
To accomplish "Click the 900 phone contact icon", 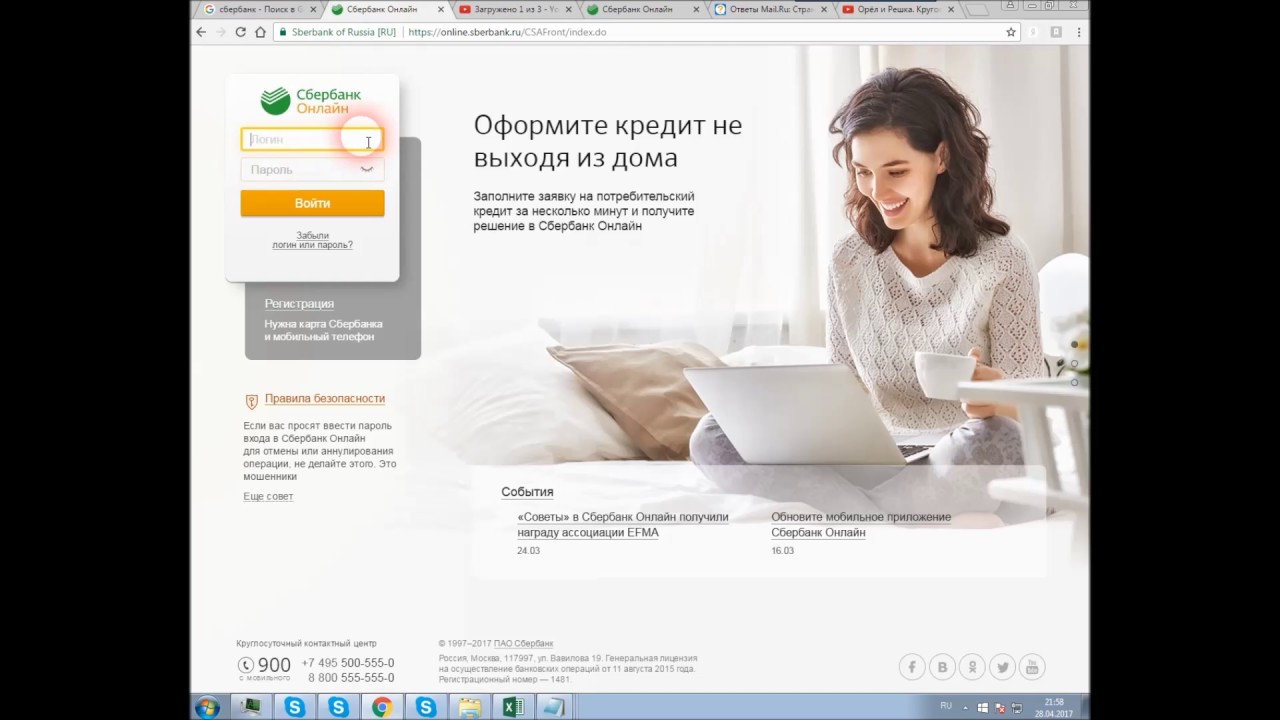I will pos(245,665).
